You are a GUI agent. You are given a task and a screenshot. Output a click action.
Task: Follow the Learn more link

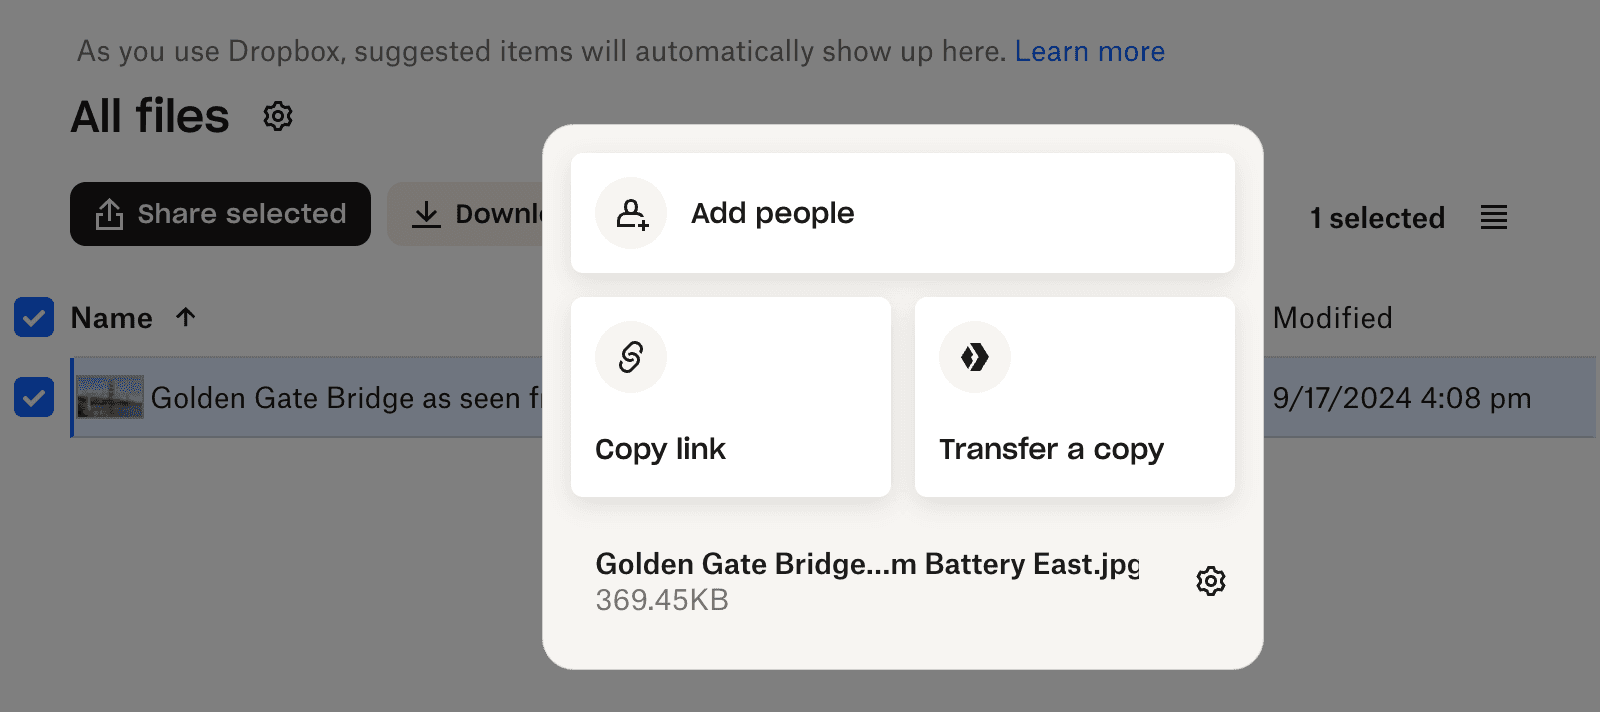(1089, 51)
